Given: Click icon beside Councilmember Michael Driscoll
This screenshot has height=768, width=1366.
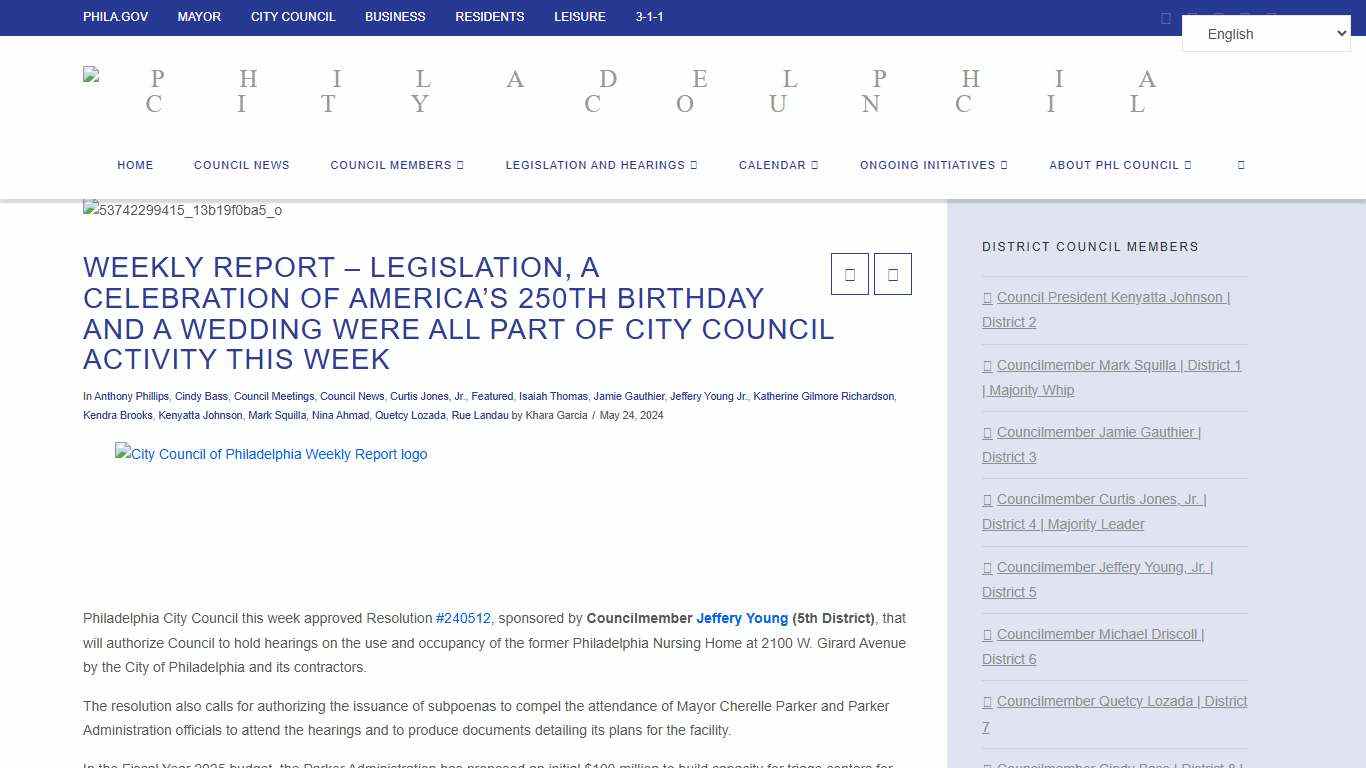Looking at the screenshot, I should click(987, 634).
